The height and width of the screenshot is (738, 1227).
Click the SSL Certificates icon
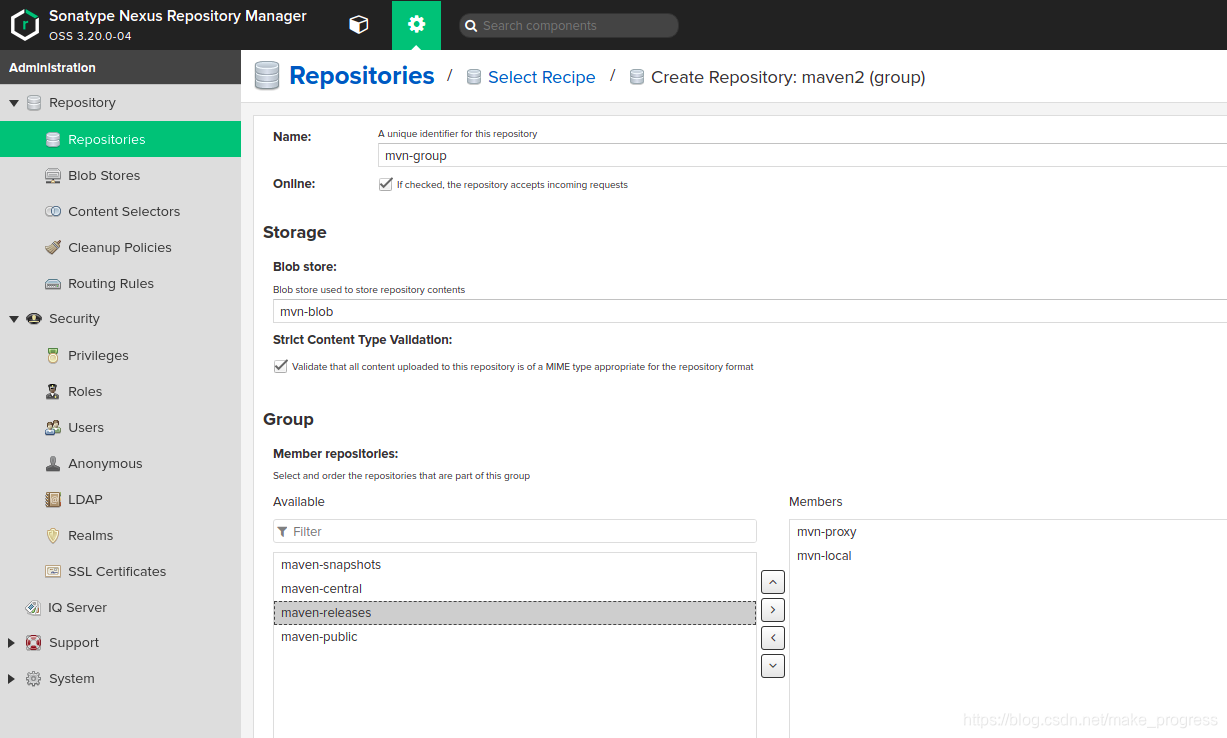pos(53,571)
